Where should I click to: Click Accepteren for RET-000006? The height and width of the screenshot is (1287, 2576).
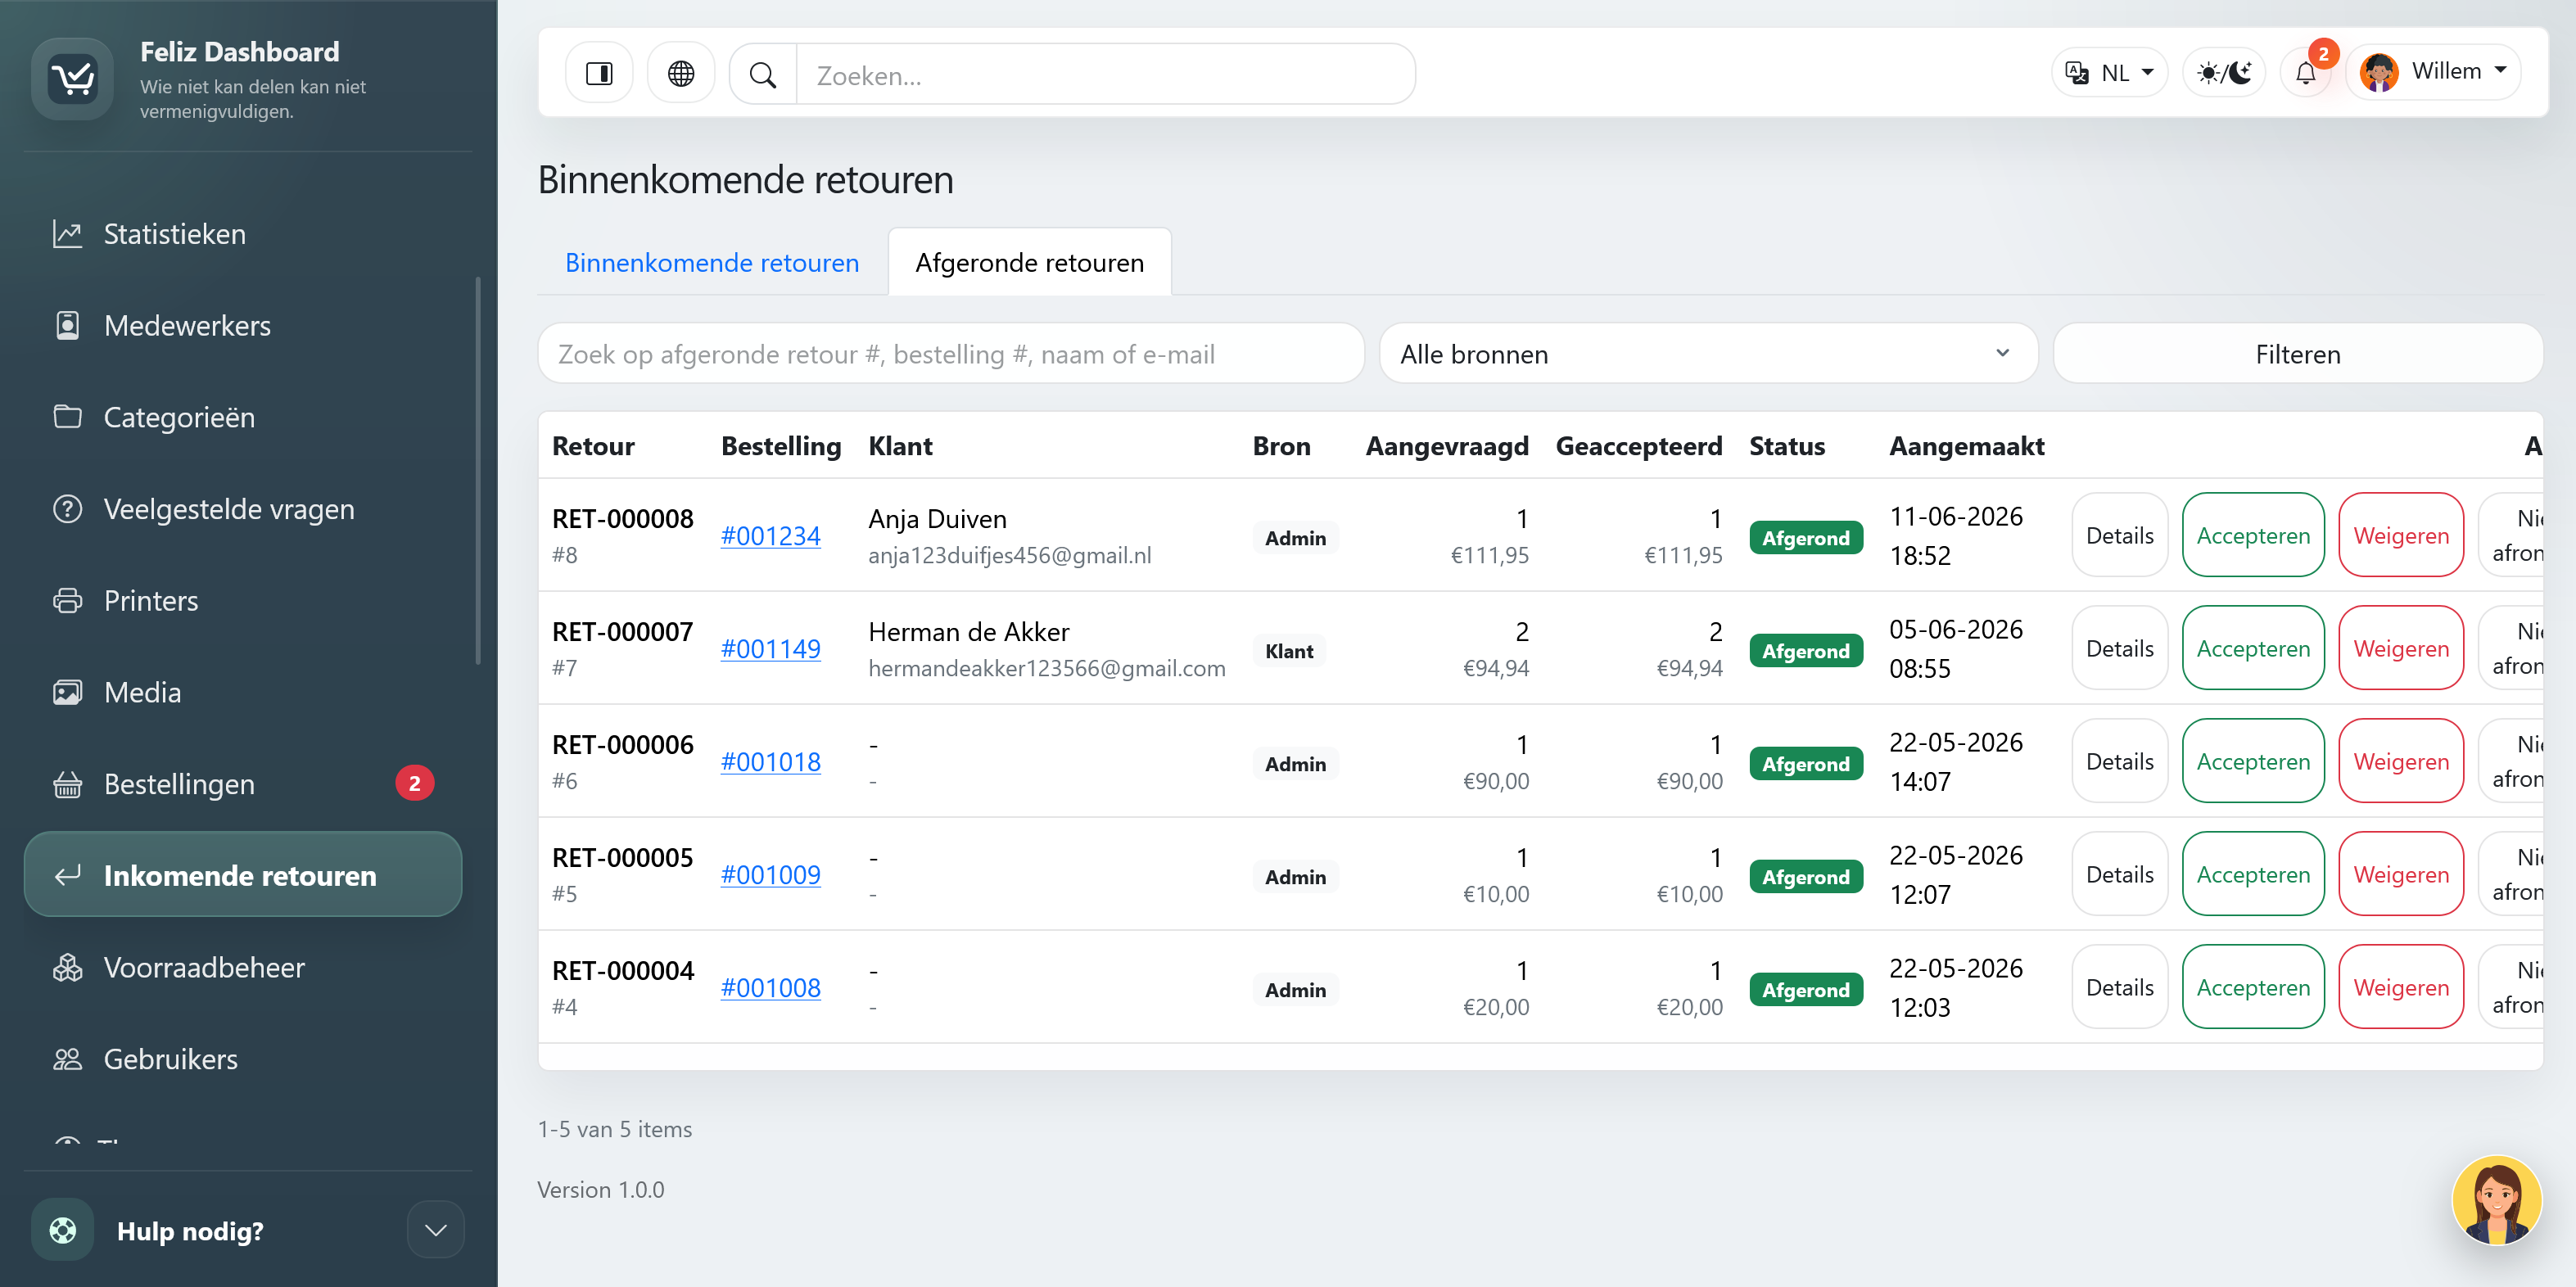pyautogui.click(x=2253, y=761)
